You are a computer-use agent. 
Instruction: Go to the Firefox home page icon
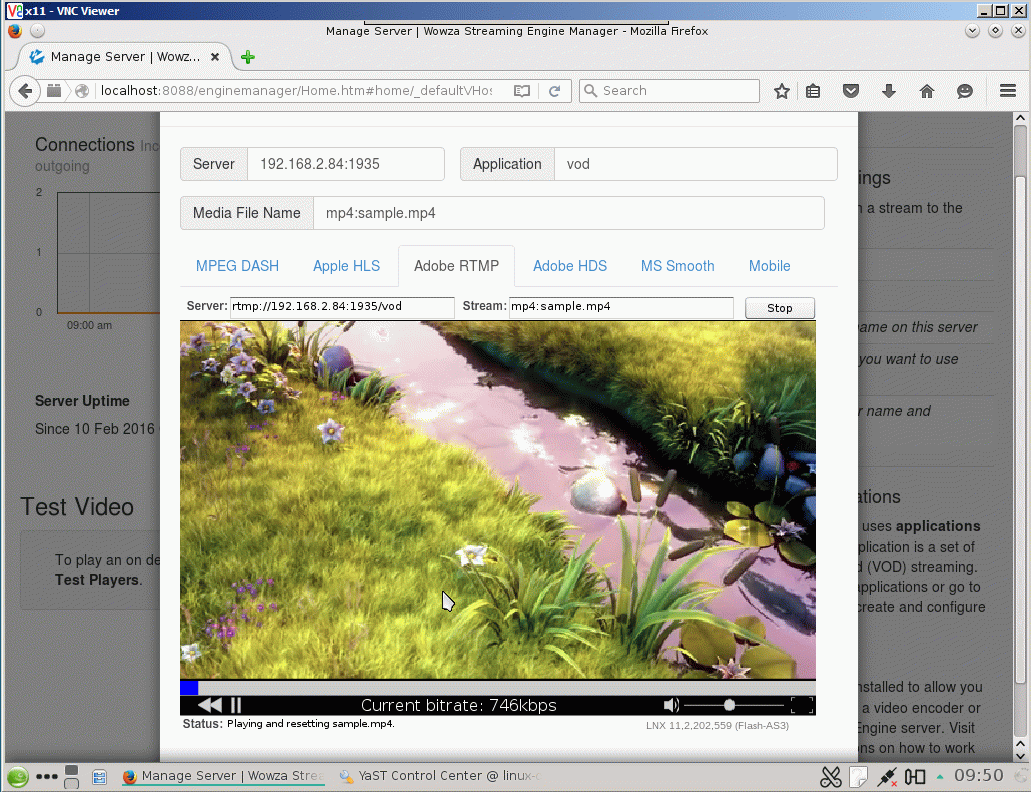click(x=926, y=91)
